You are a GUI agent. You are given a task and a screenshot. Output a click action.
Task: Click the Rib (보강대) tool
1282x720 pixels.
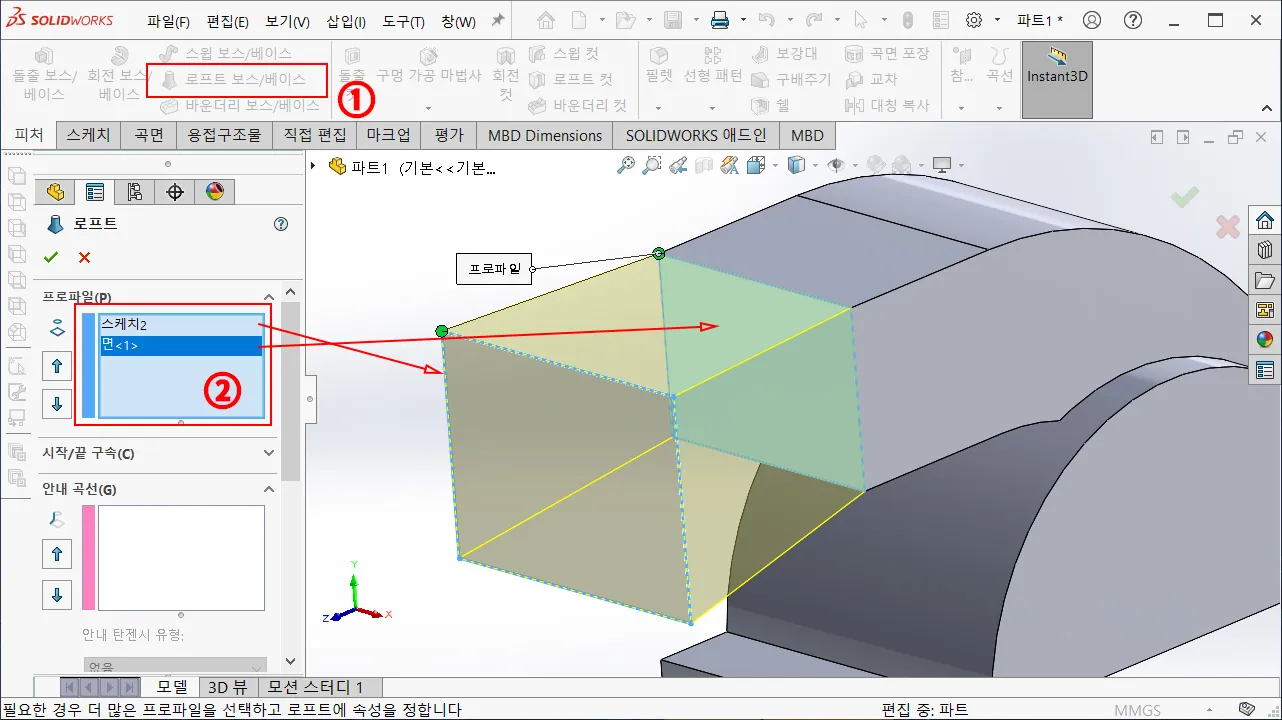click(784, 54)
